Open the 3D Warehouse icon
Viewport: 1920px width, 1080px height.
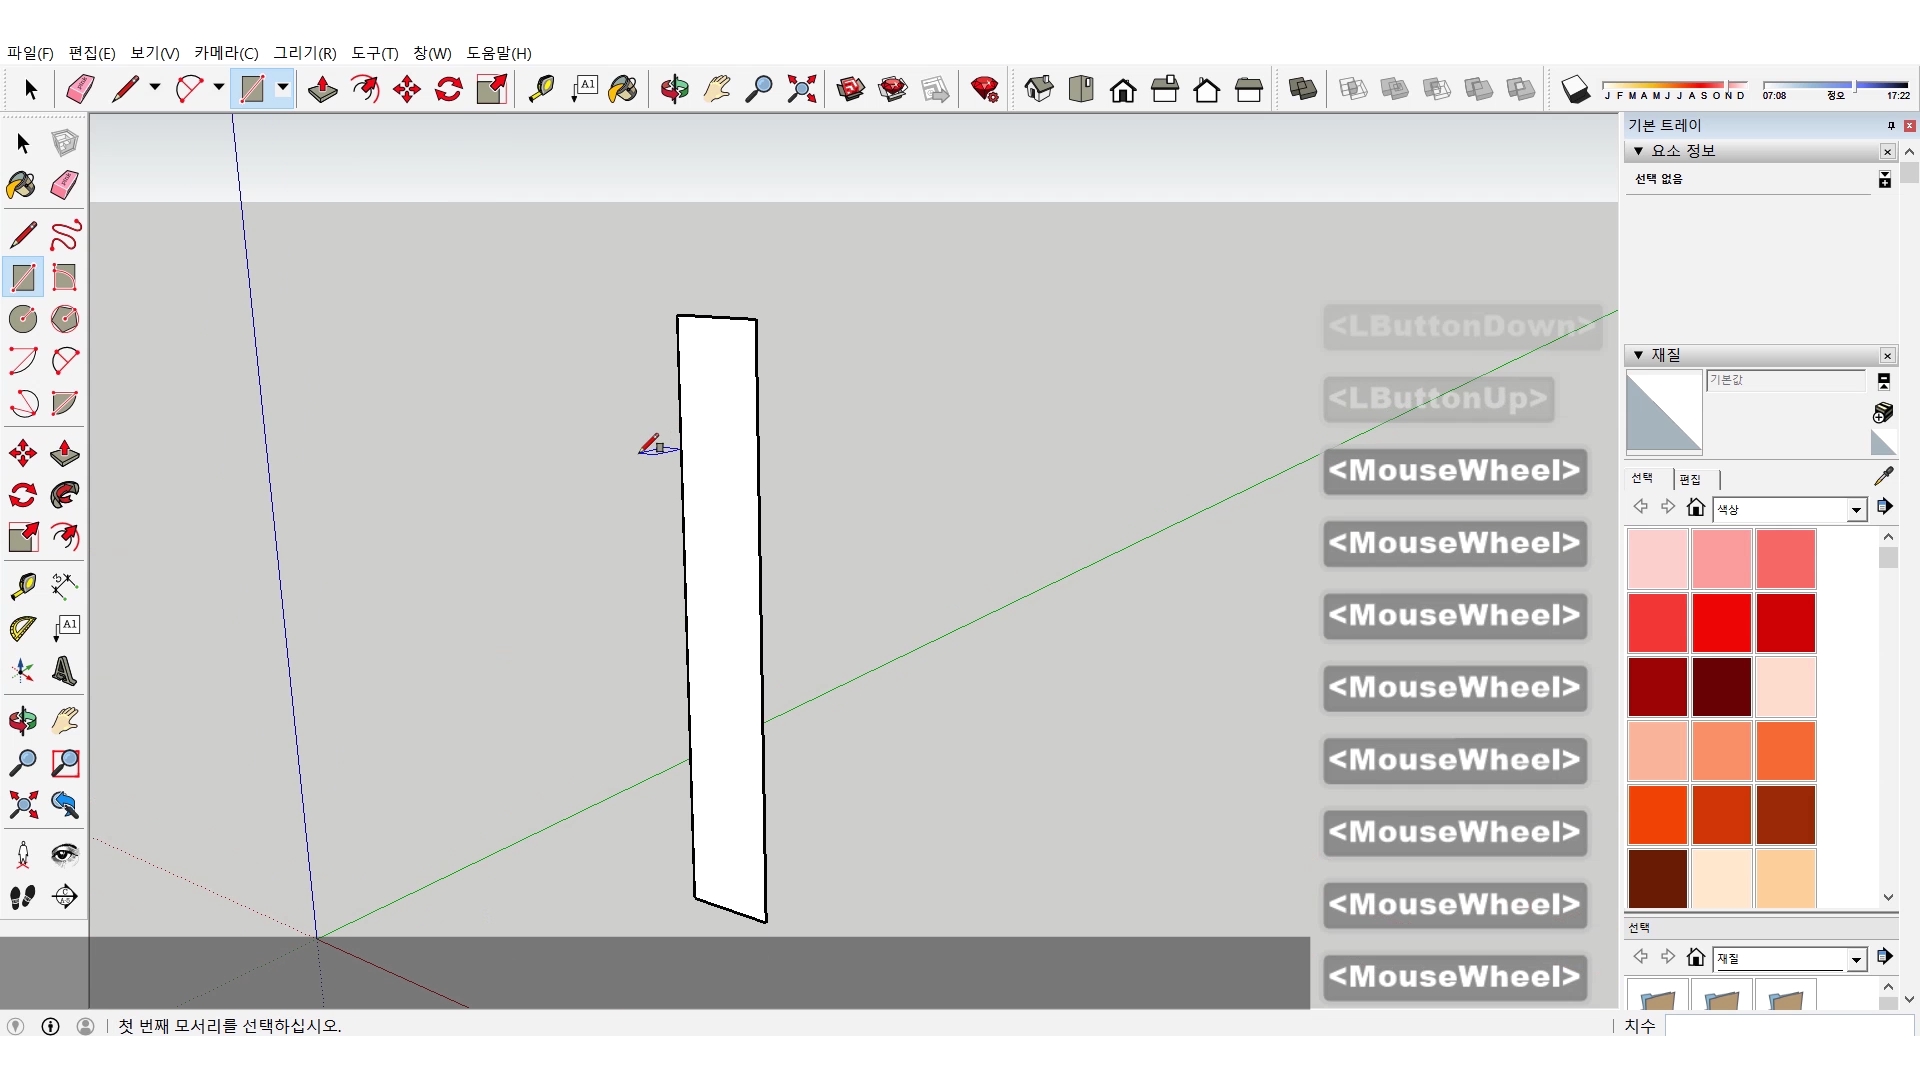pyautogui.click(x=851, y=90)
